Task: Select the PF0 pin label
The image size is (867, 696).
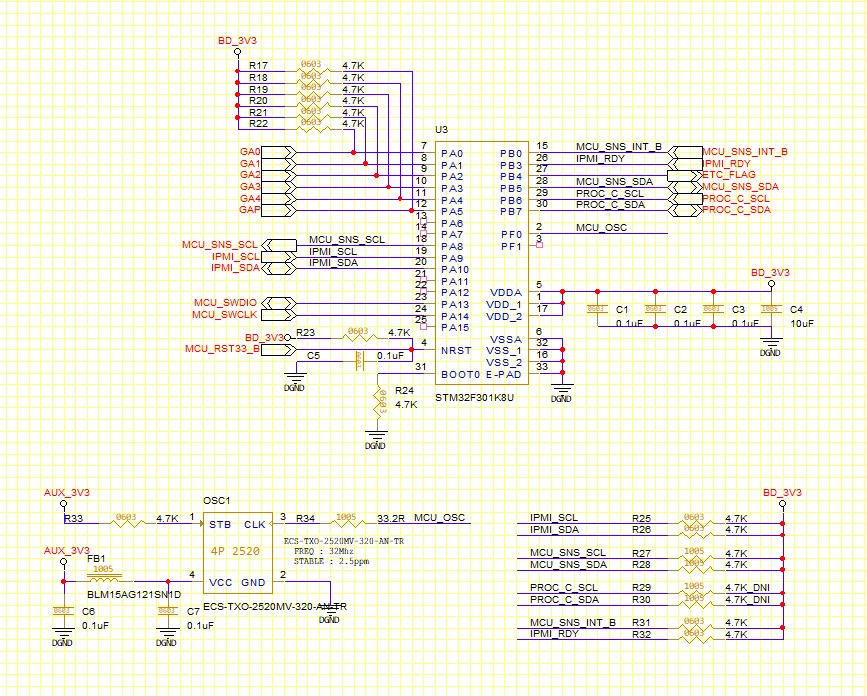Action: click(x=511, y=234)
